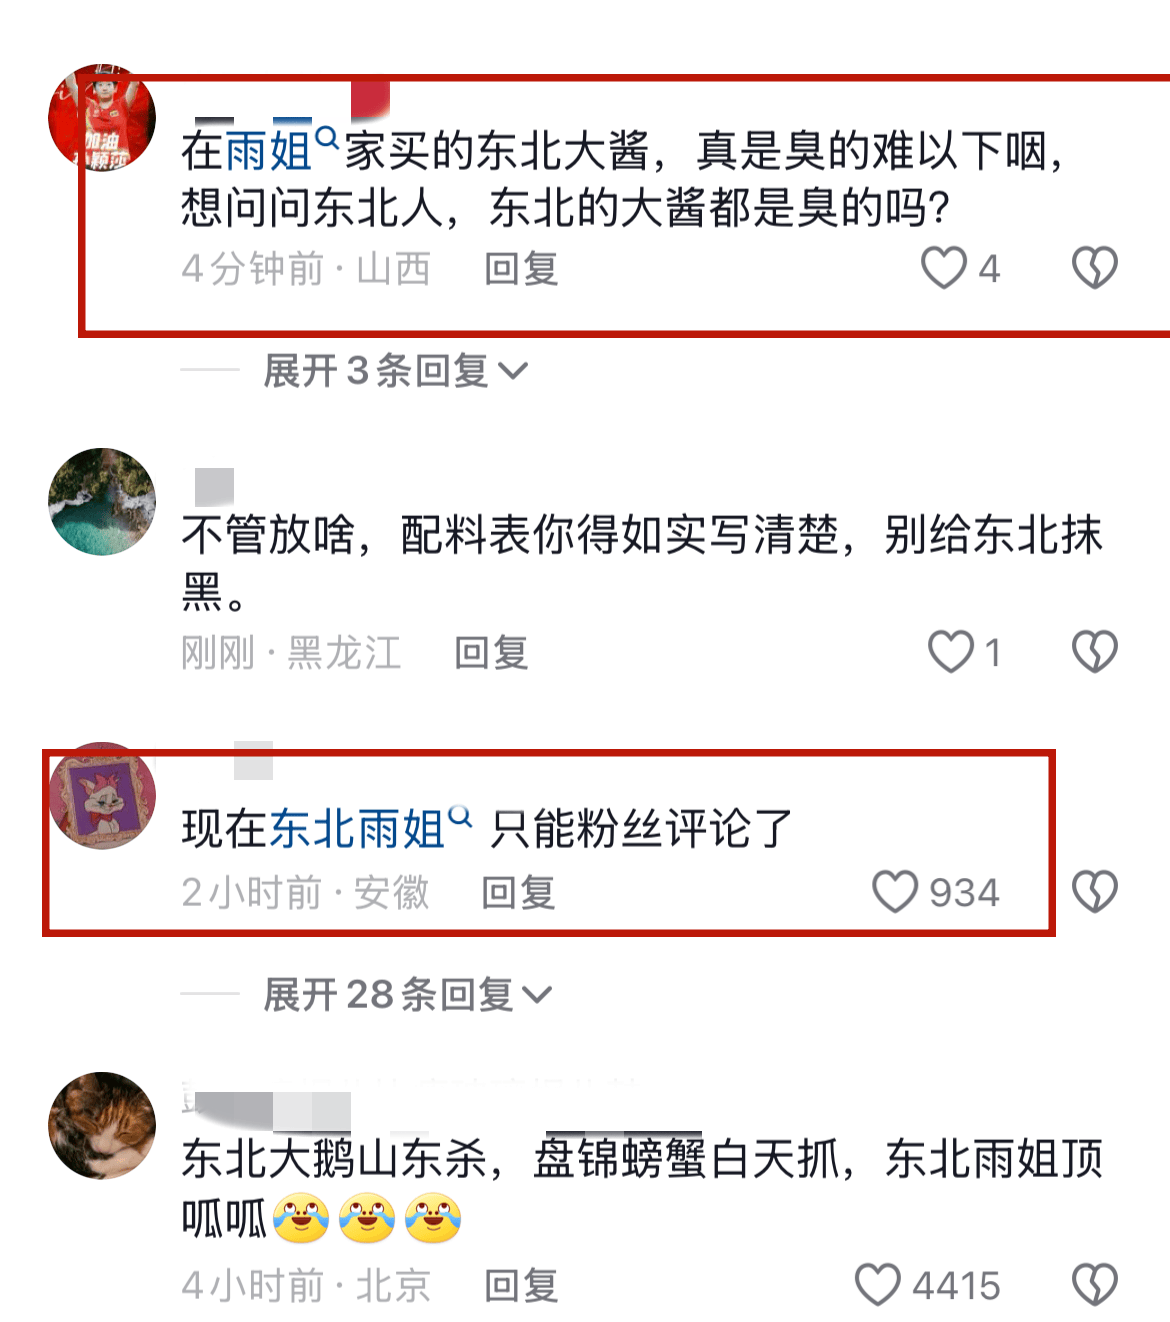Reply to the Beijing comment via 回复
Image resolution: width=1170 pixels, height=1322 pixels.
(520, 1286)
